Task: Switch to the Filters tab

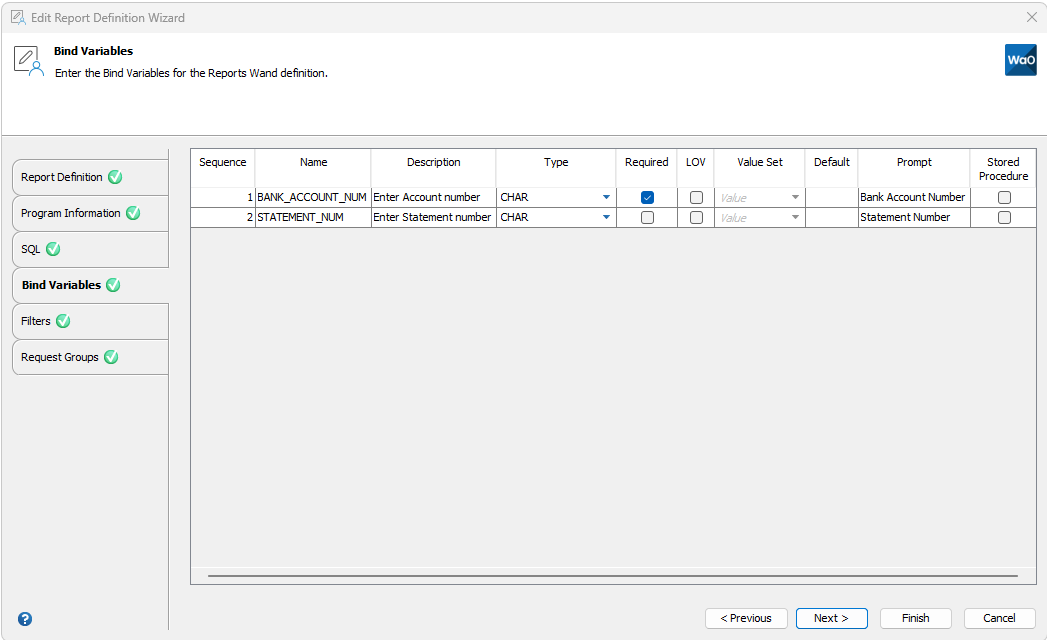Action: pyautogui.click(x=36, y=321)
